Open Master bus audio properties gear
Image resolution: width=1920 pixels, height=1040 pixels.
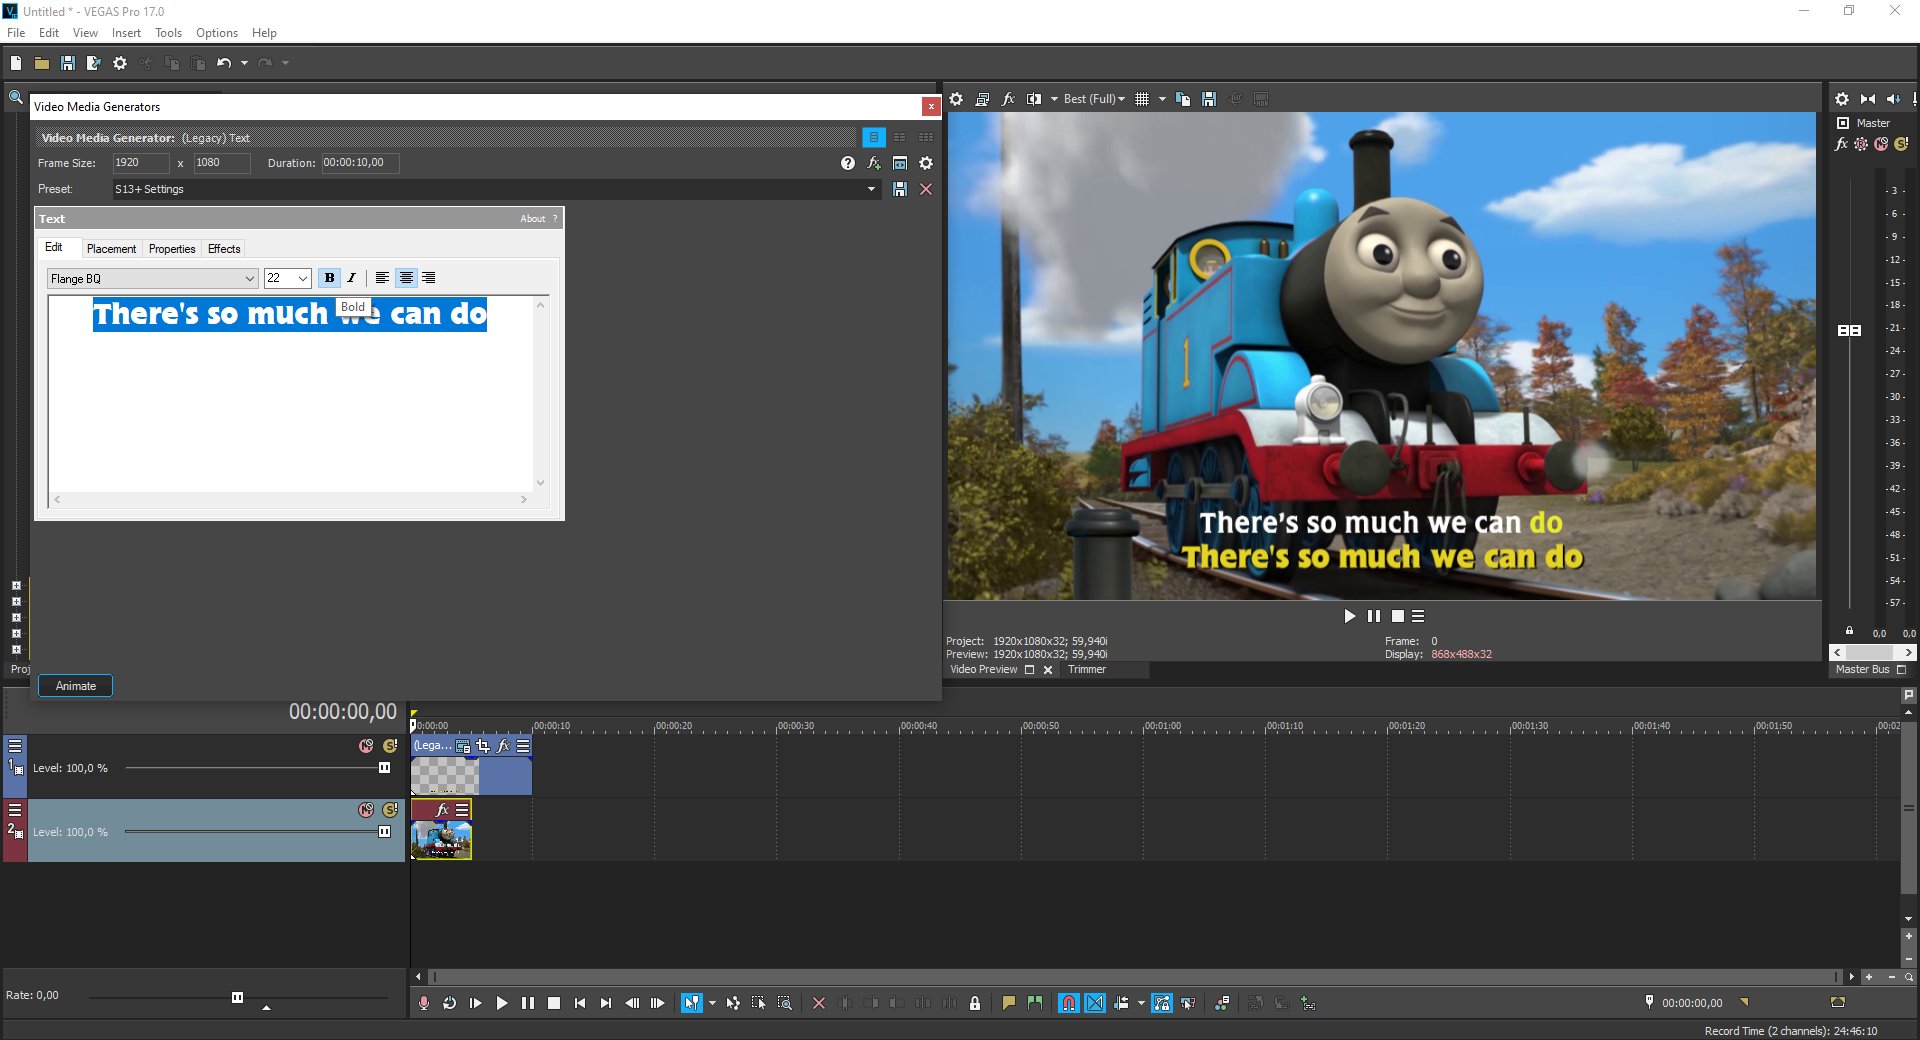point(1842,99)
